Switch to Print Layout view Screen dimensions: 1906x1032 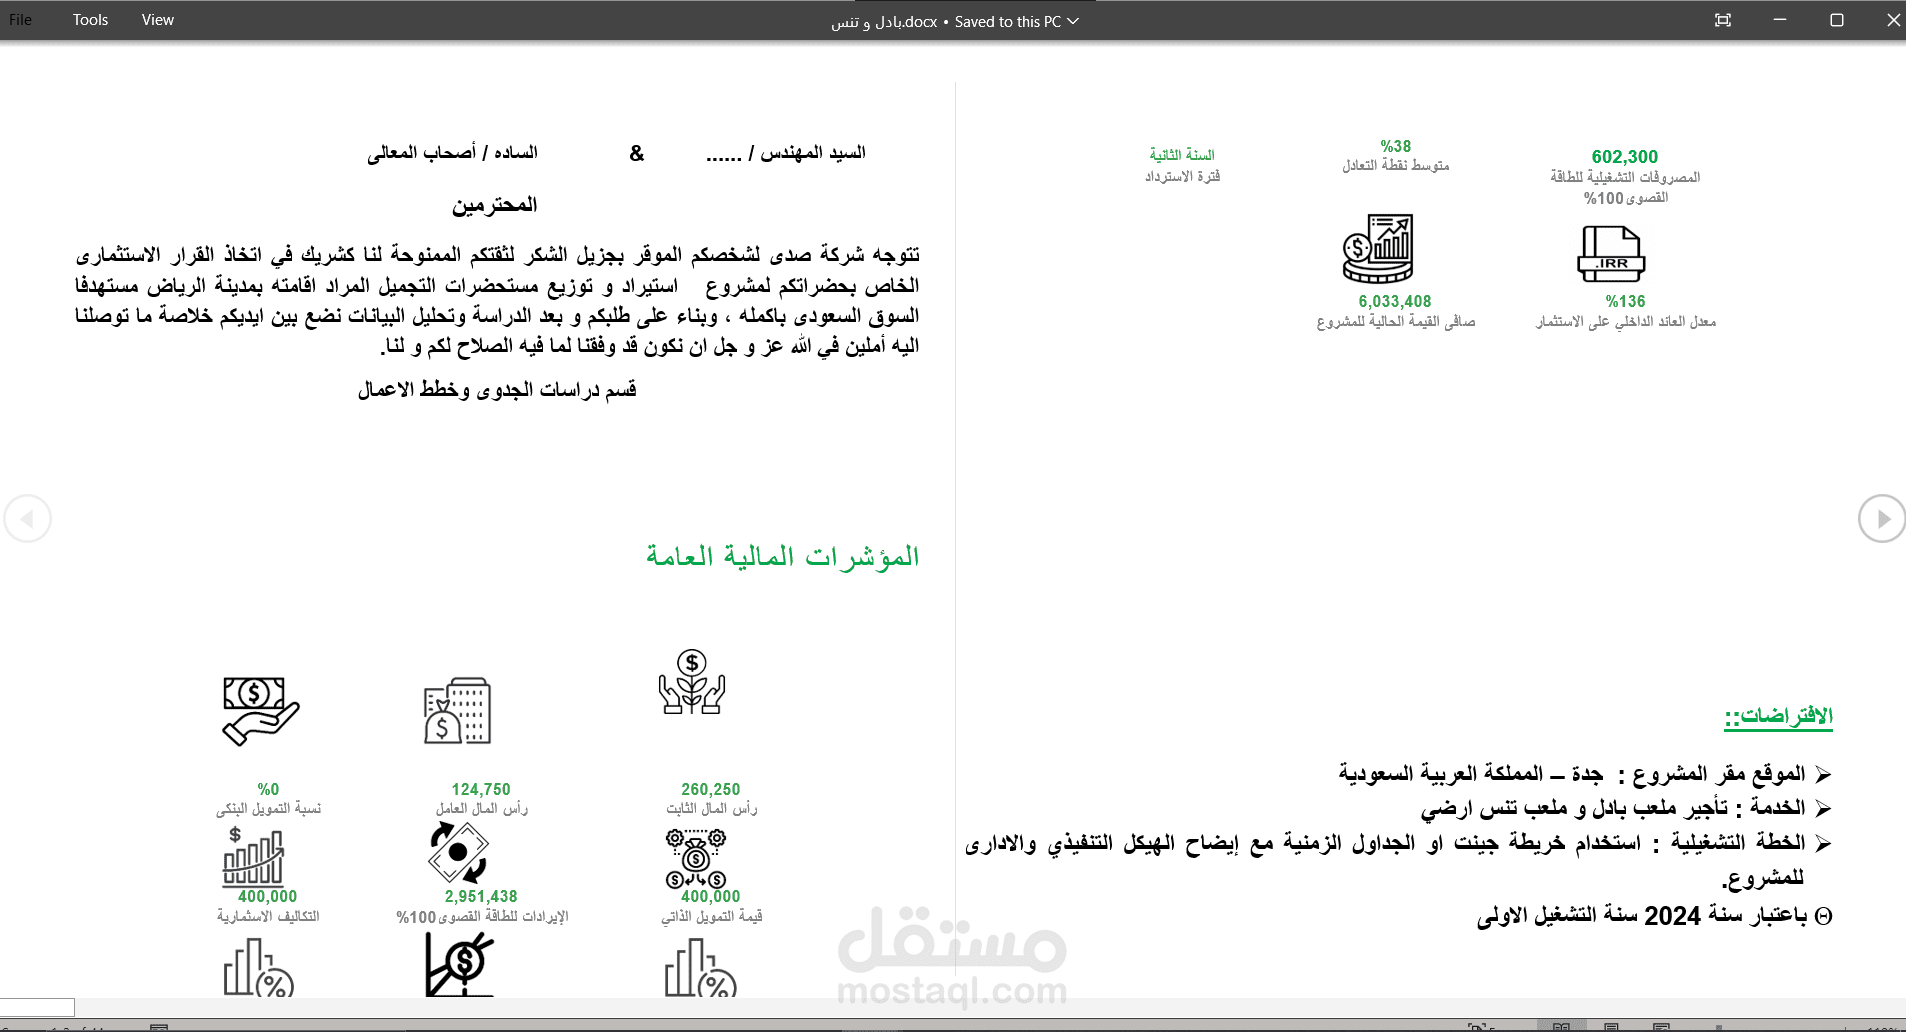[1611, 1025]
